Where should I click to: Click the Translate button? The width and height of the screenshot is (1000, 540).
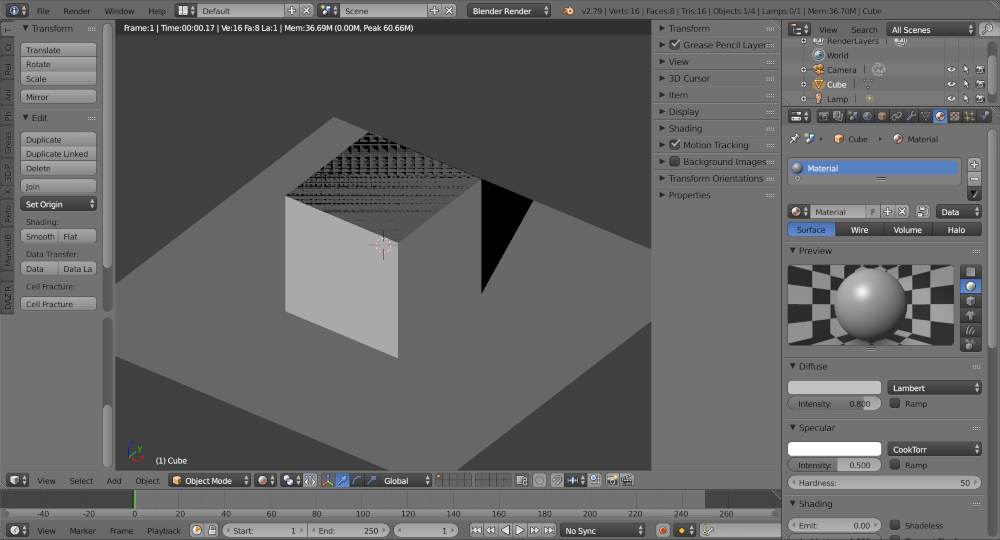coord(58,50)
